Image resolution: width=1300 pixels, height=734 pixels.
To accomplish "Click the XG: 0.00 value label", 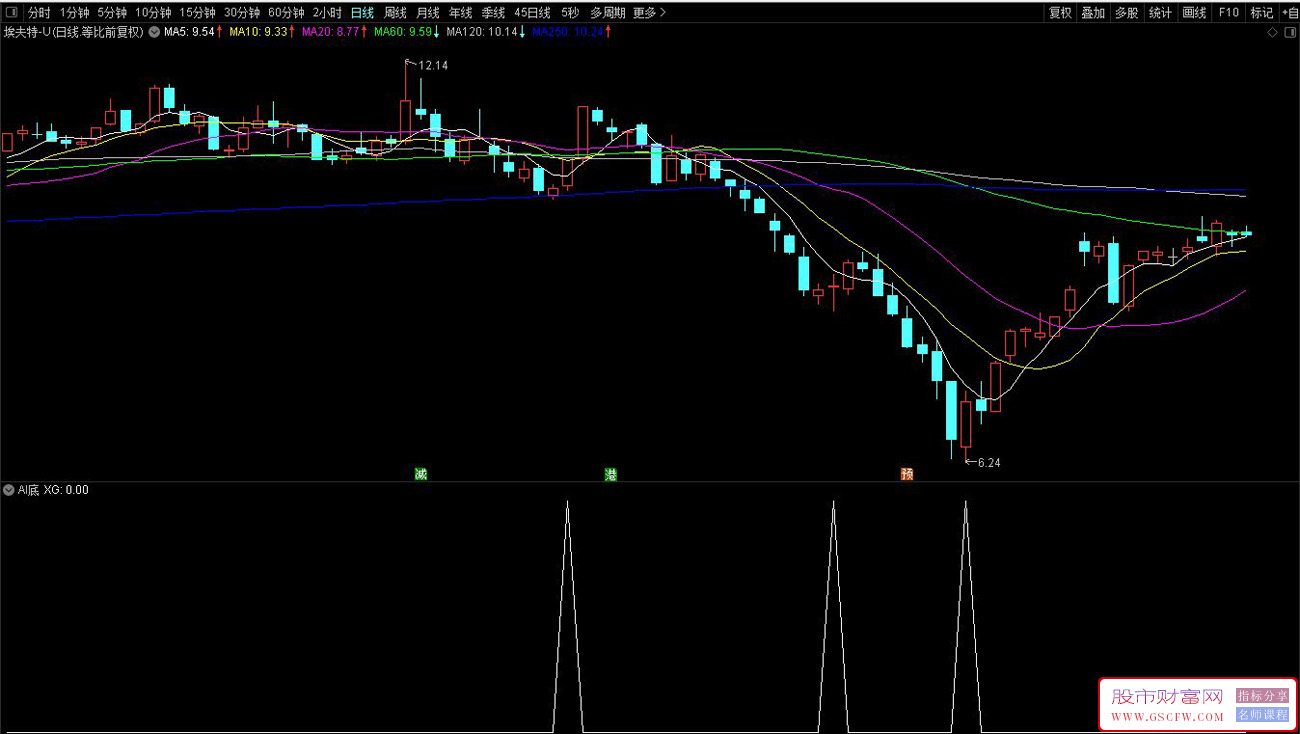I will click(x=66, y=490).
